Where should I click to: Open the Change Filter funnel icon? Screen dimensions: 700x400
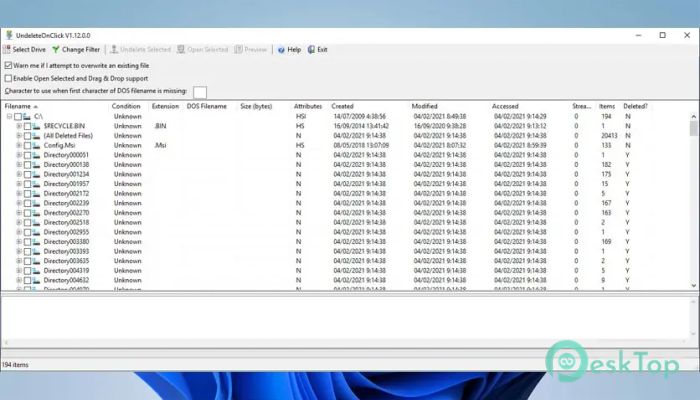[56, 50]
